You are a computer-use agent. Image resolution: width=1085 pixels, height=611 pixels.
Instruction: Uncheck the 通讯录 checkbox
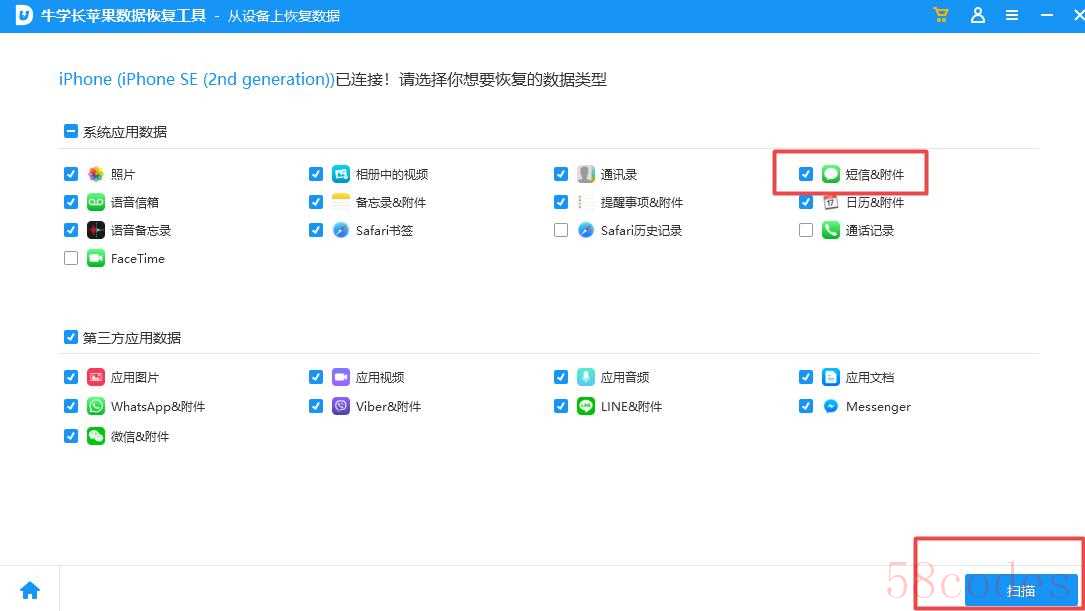point(560,174)
